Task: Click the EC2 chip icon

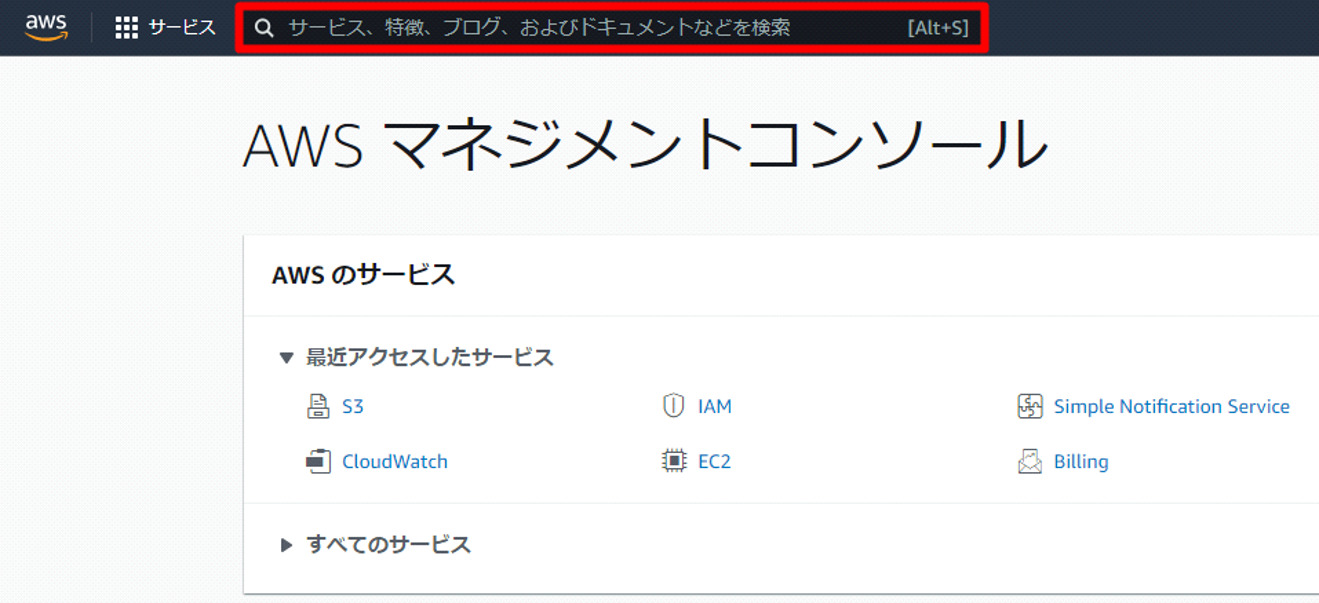Action: [674, 462]
